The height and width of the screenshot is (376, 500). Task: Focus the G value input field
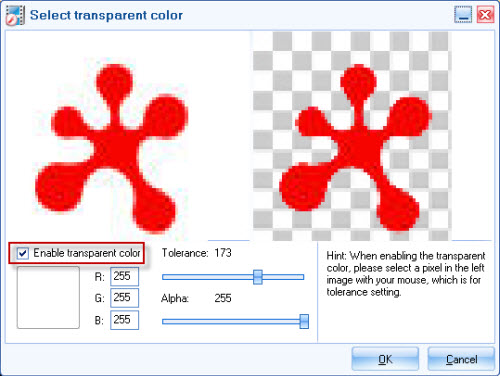124,298
